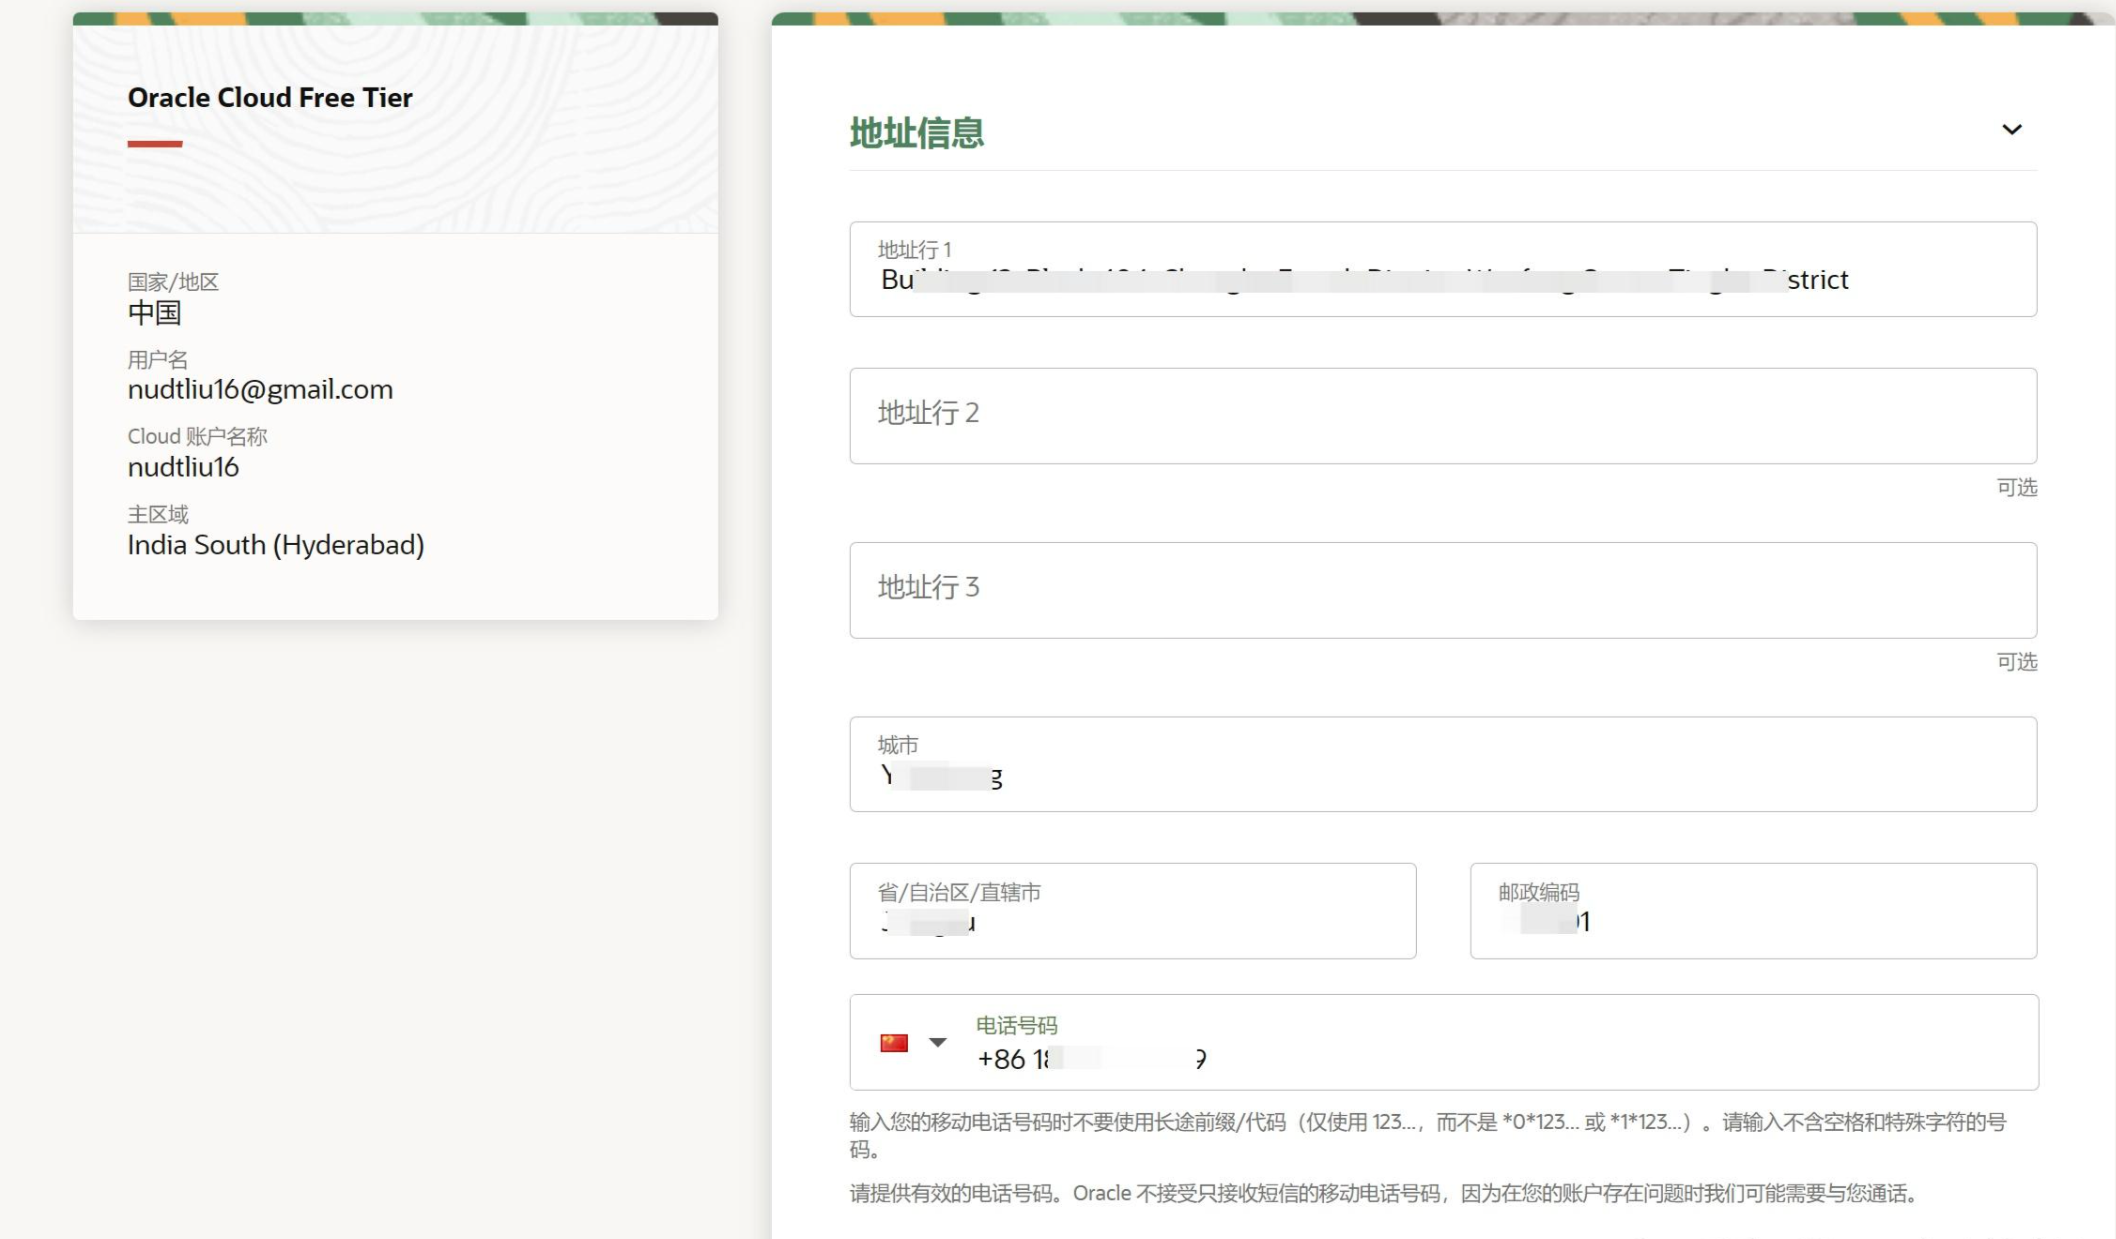Select the 省/自治区/直辖市 province field
Viewport: 2116px width, 1239px height.
point(1132,911)
